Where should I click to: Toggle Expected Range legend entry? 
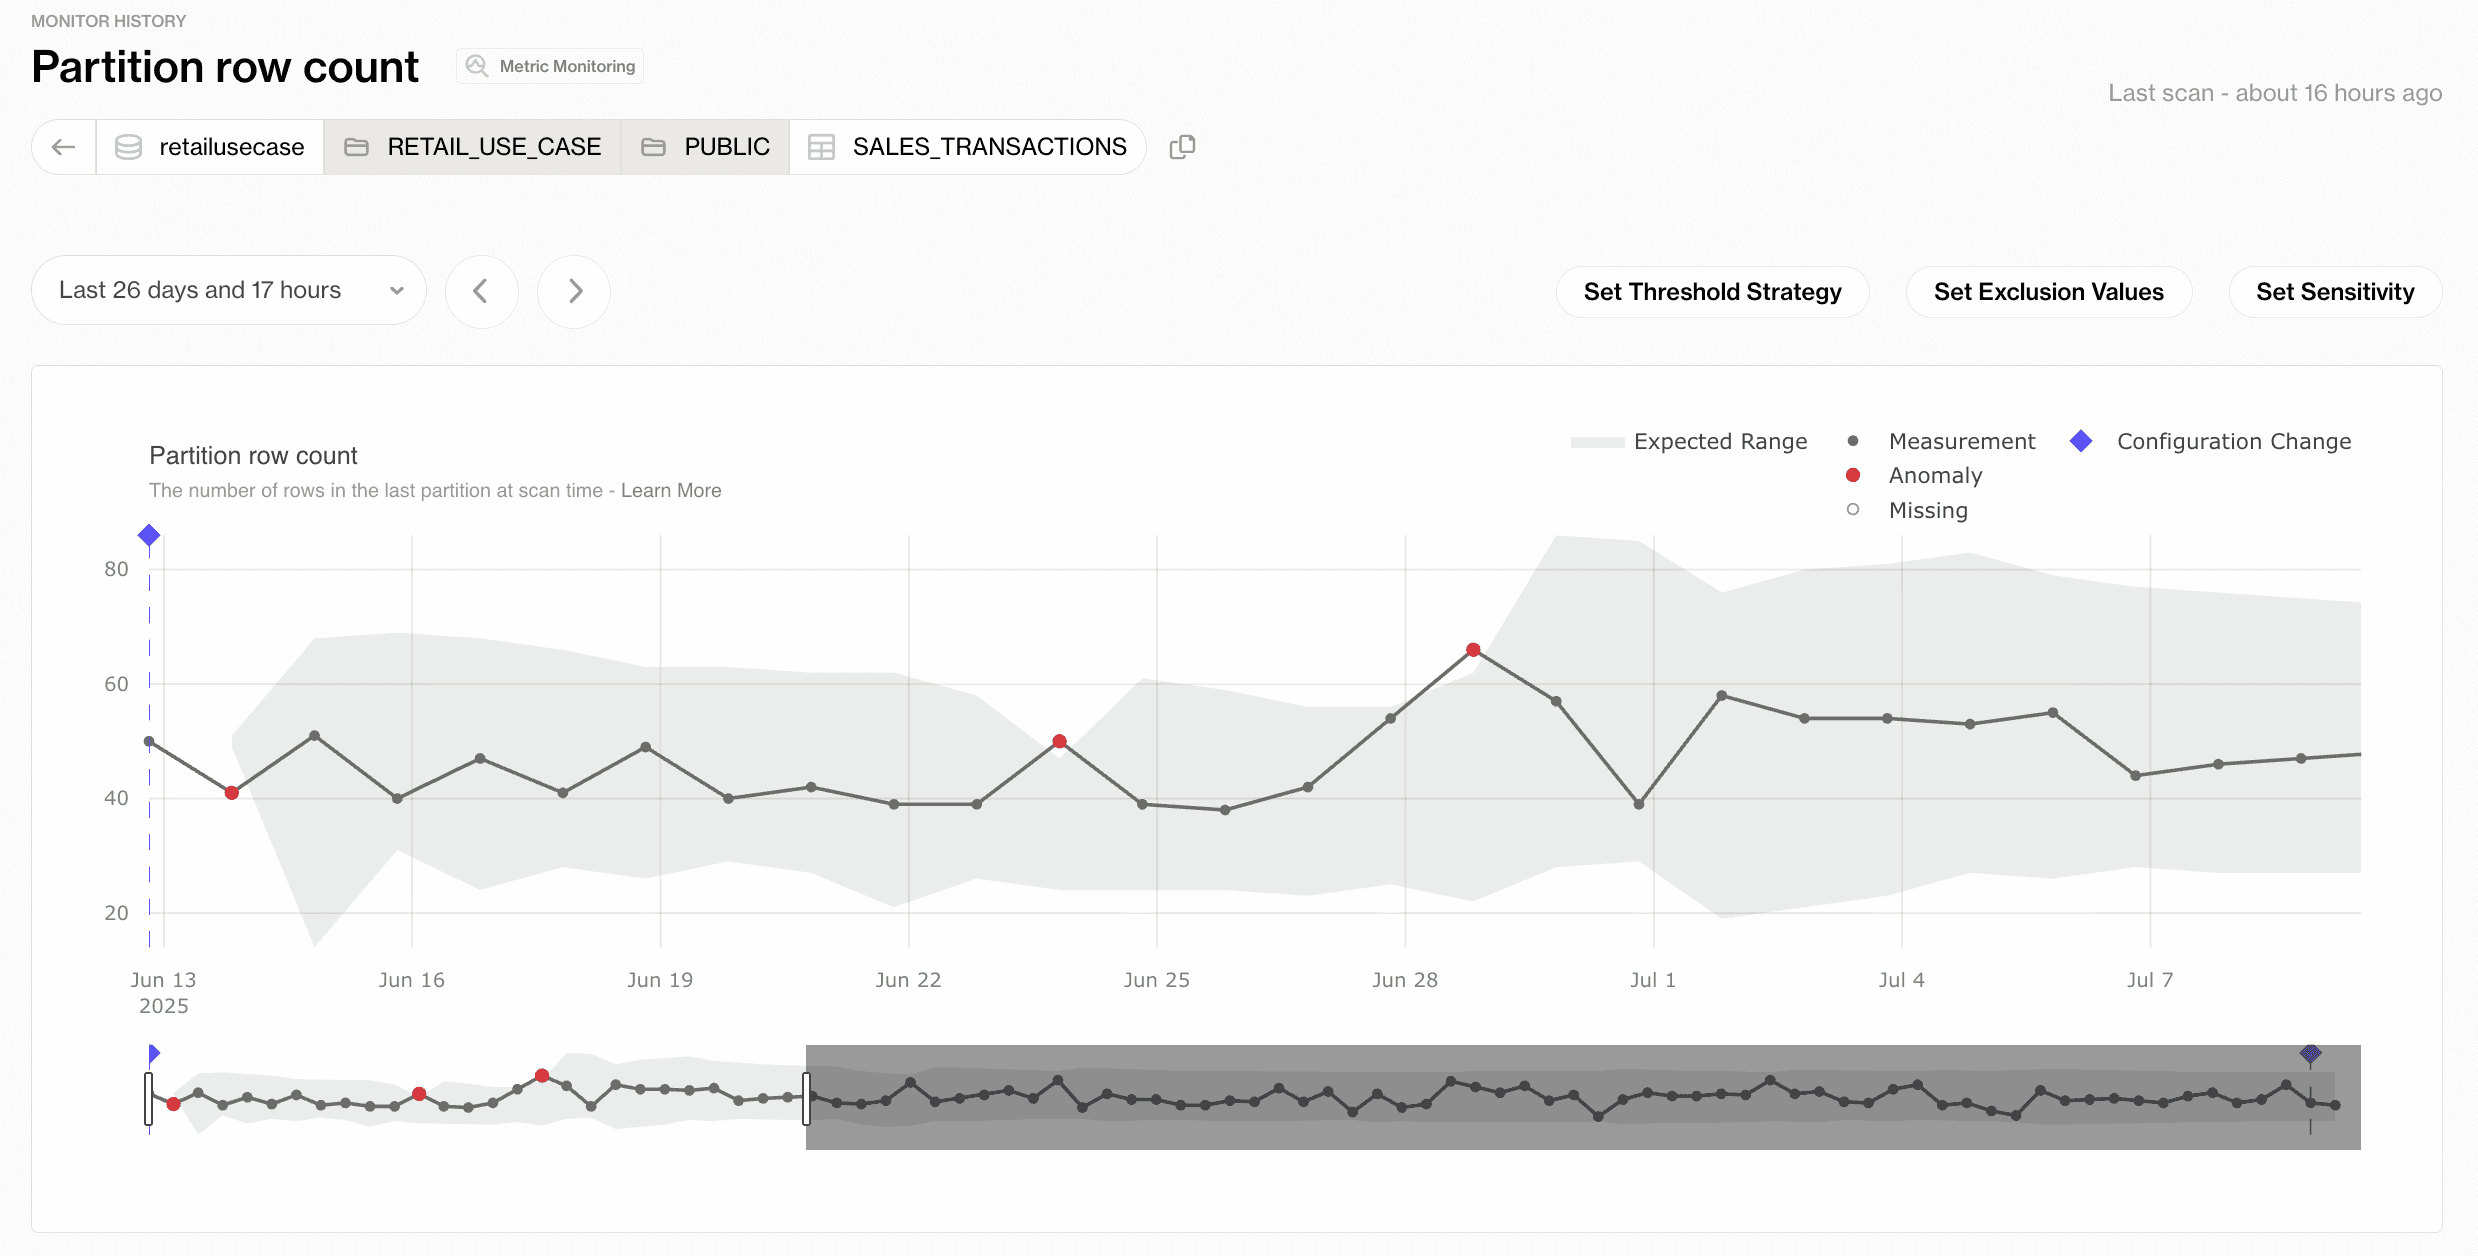coord(1690,441)
